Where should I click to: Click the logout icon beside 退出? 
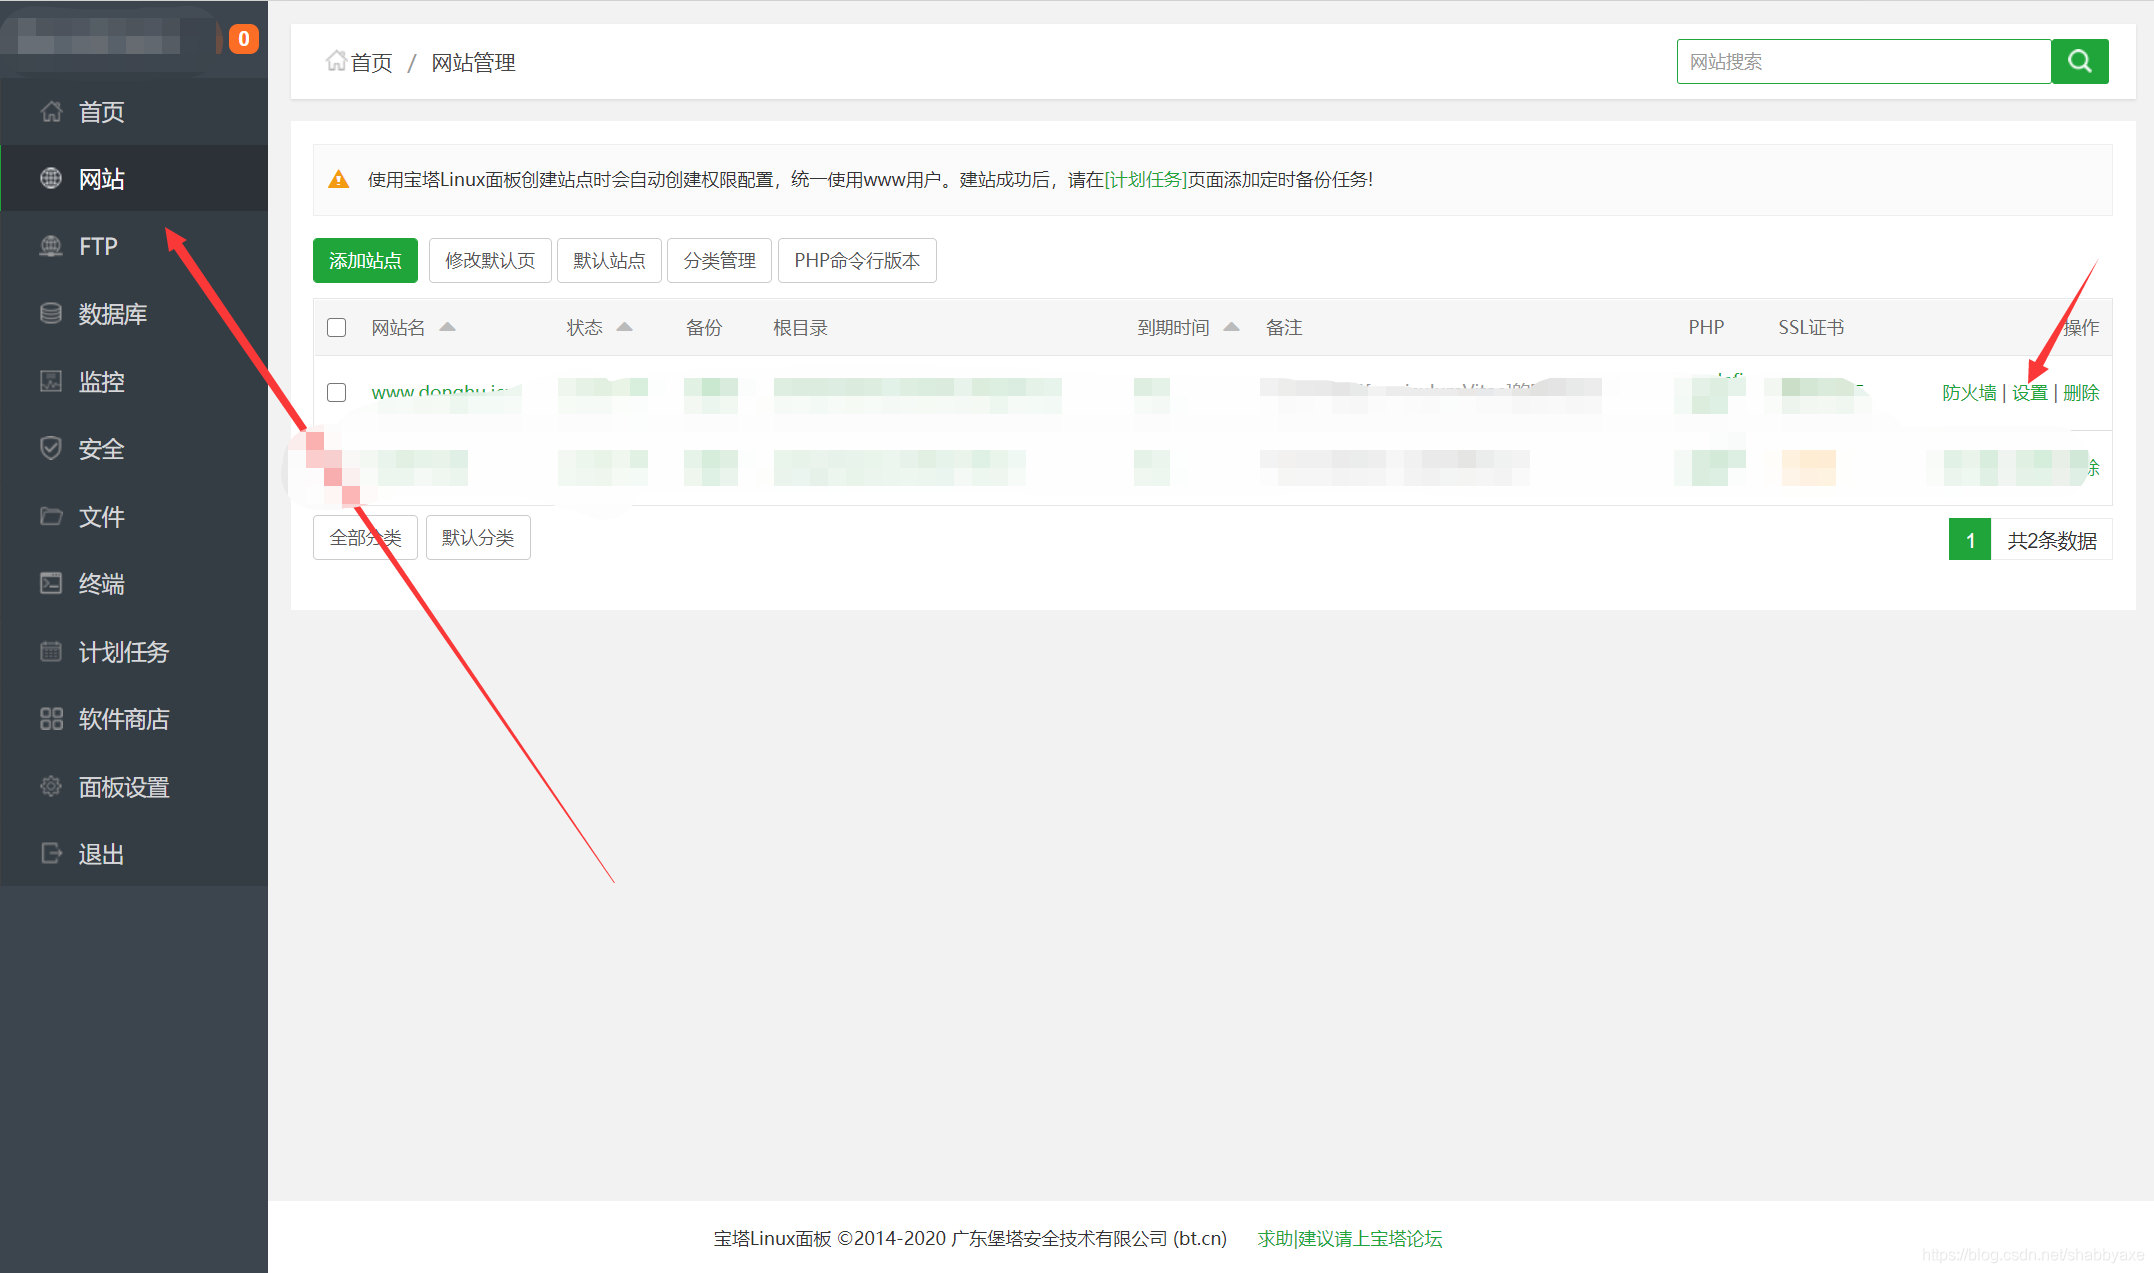(x=51, y=854)
